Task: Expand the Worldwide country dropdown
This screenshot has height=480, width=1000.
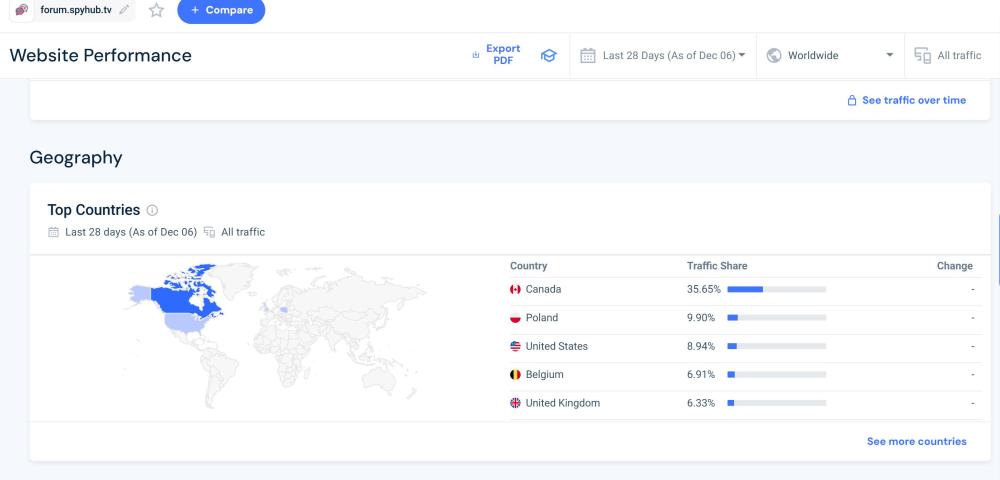Action: (x=829, y=56)
